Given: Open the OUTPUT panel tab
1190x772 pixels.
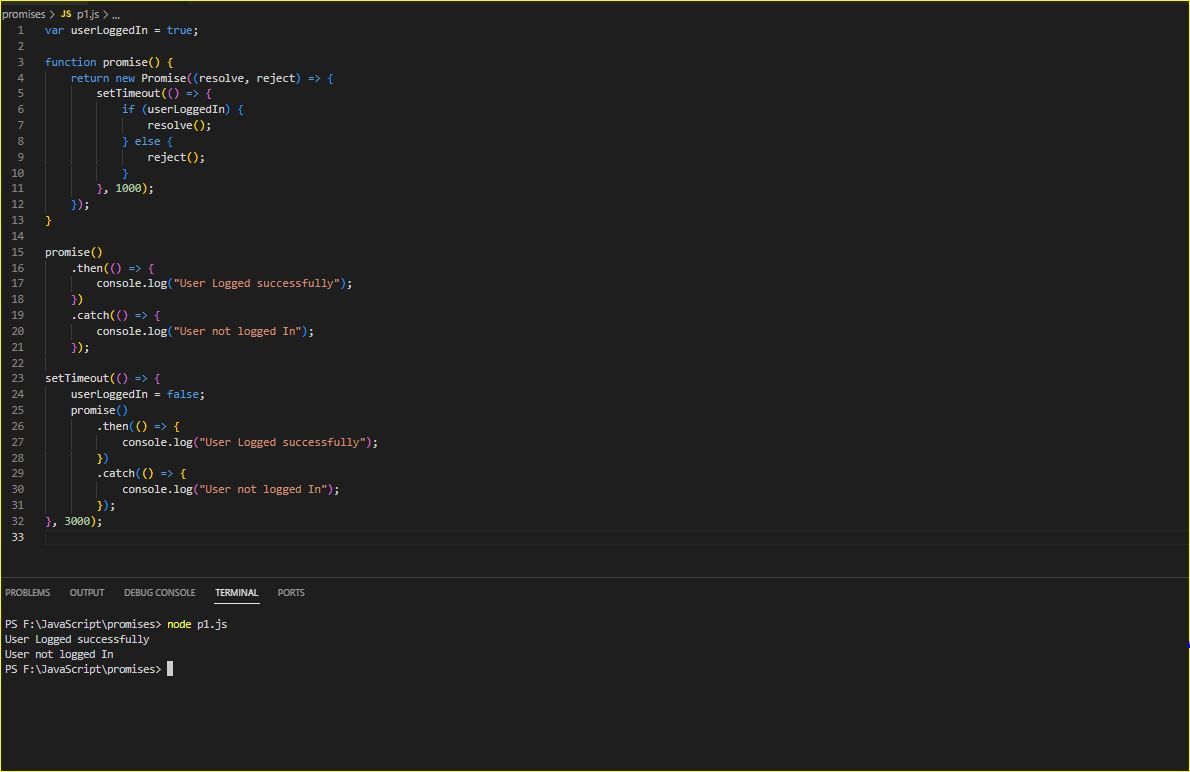Looking at the screenshot, I should click(87, 593).
